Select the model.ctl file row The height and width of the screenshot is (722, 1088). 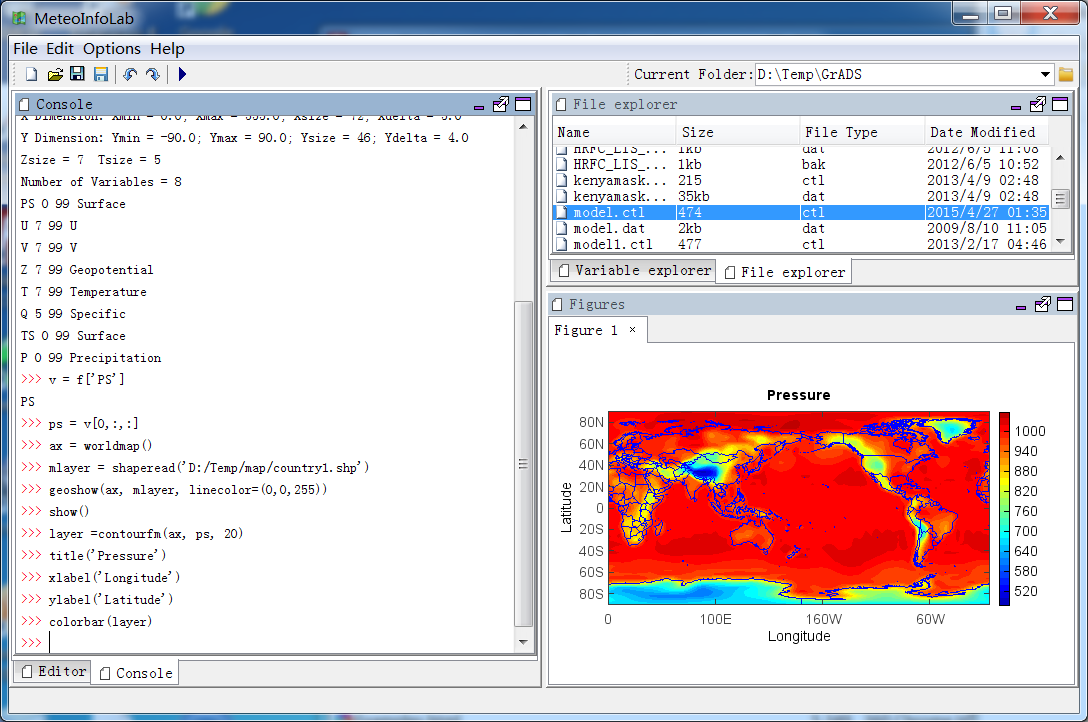(801, 212)
